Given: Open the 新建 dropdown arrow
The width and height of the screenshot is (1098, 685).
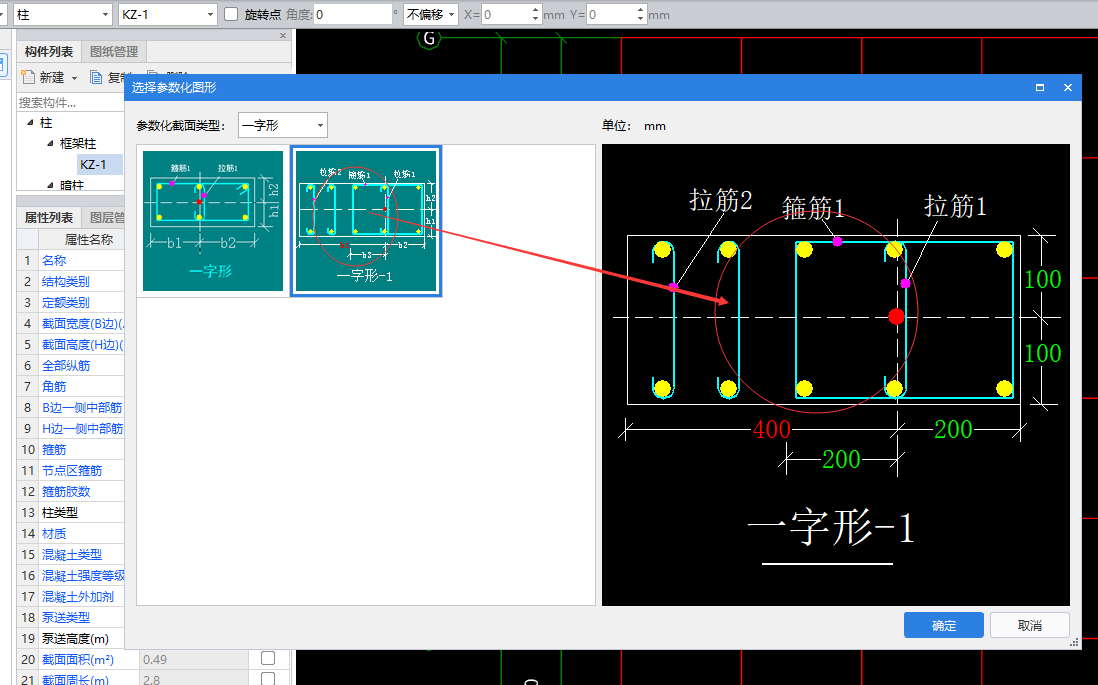Looking at the screenshot, I should click(74, 78).
